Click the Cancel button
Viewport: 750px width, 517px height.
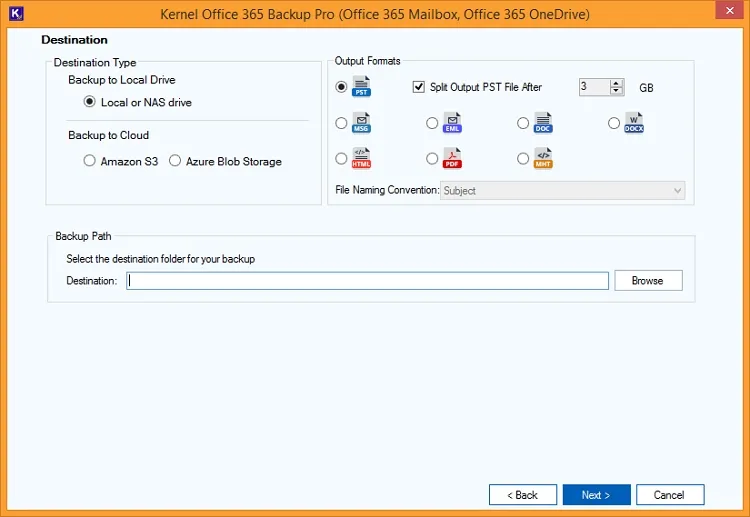point(670,495)
